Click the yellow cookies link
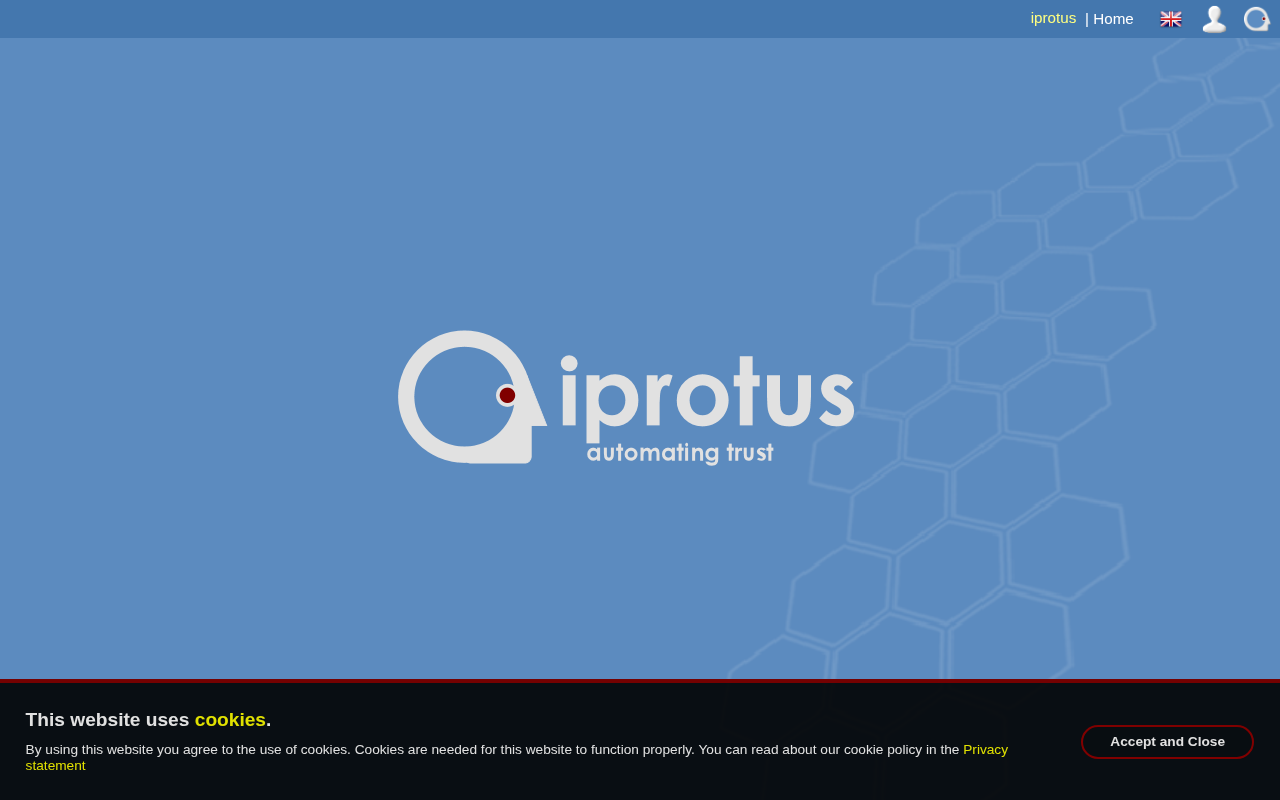This screenshot has height=800, width=1280. pos(230,719)
